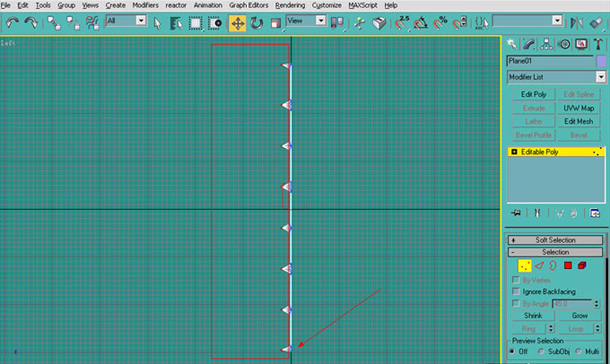
Task: Select the Vertex sub-object level icon
Action: (x=524, y=266)
